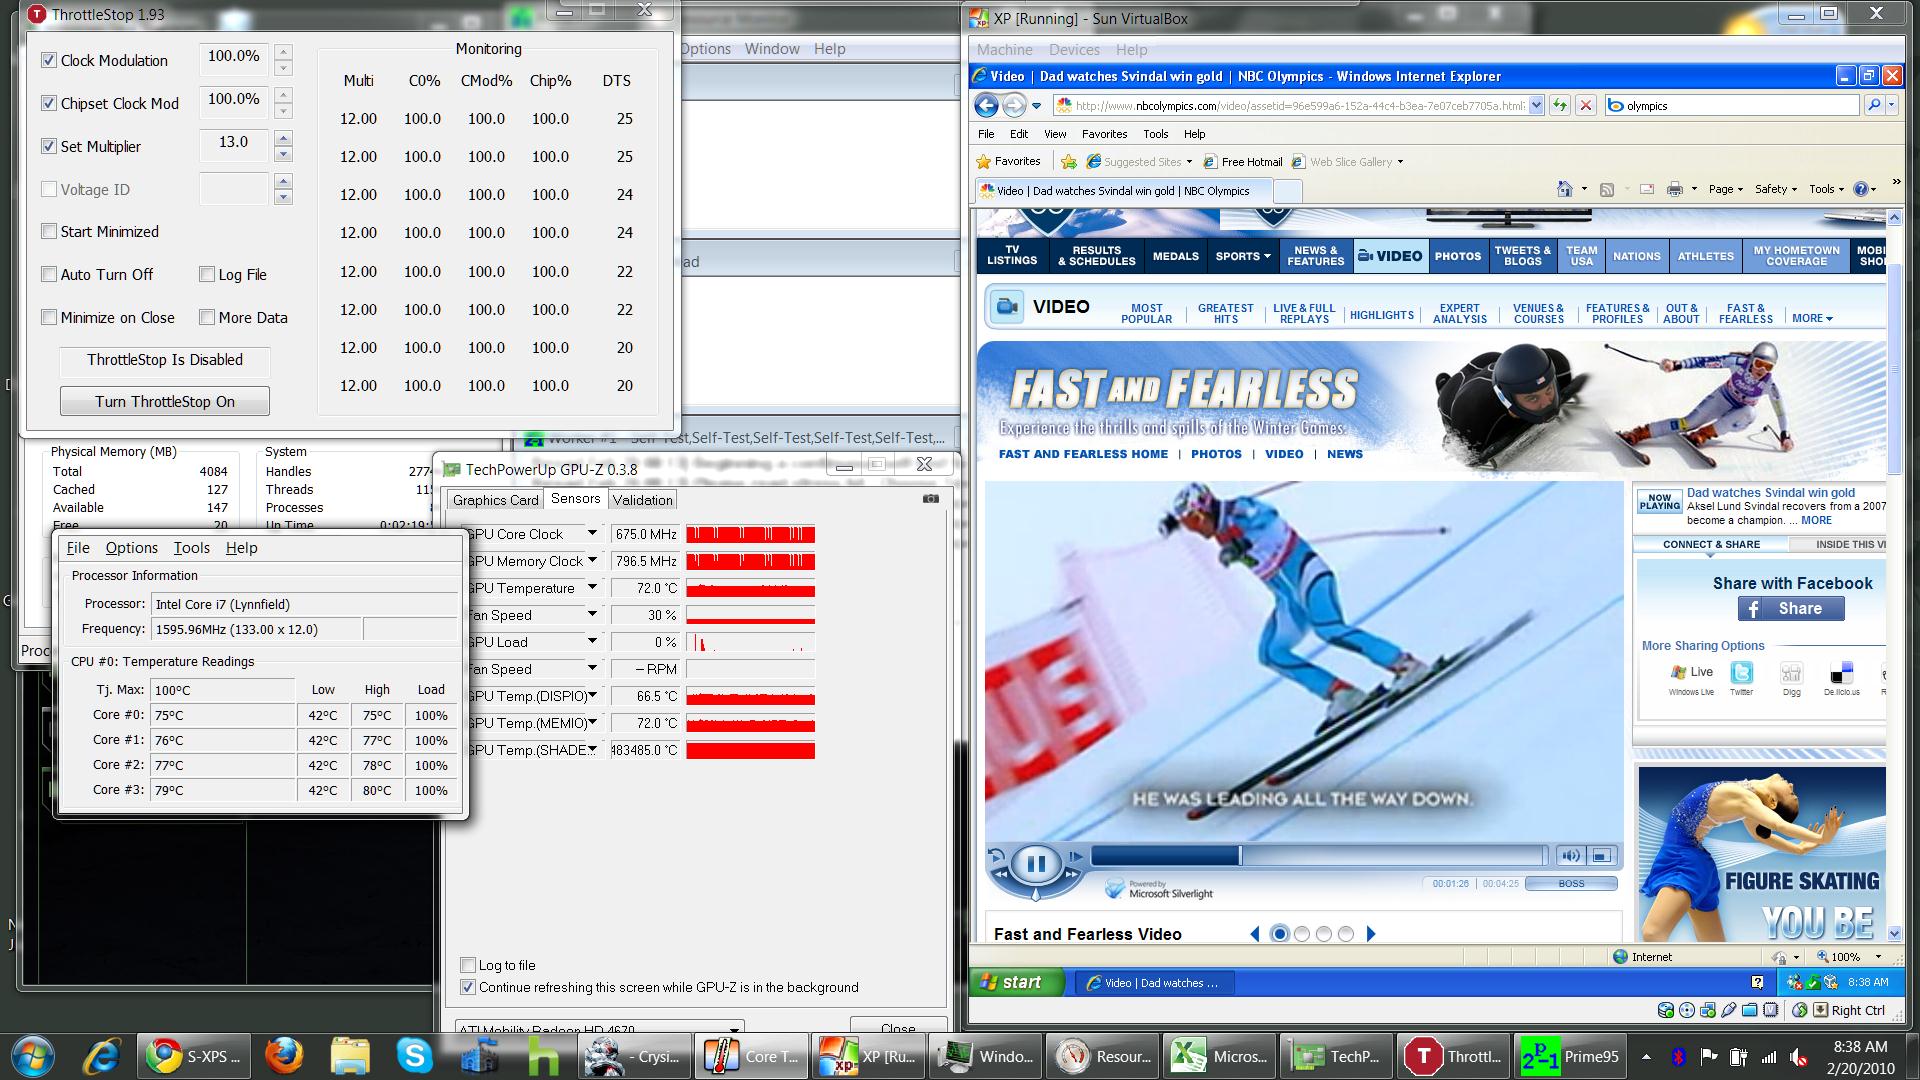Open the IE Safety menu dropdown
1920x1080 pixels.
pyautogui.click(x=1776, y=189)
